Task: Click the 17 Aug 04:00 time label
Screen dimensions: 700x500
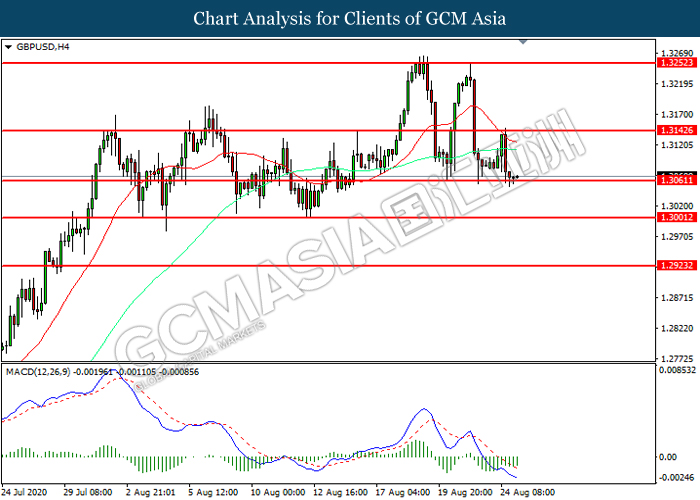Action: (403, 492)
